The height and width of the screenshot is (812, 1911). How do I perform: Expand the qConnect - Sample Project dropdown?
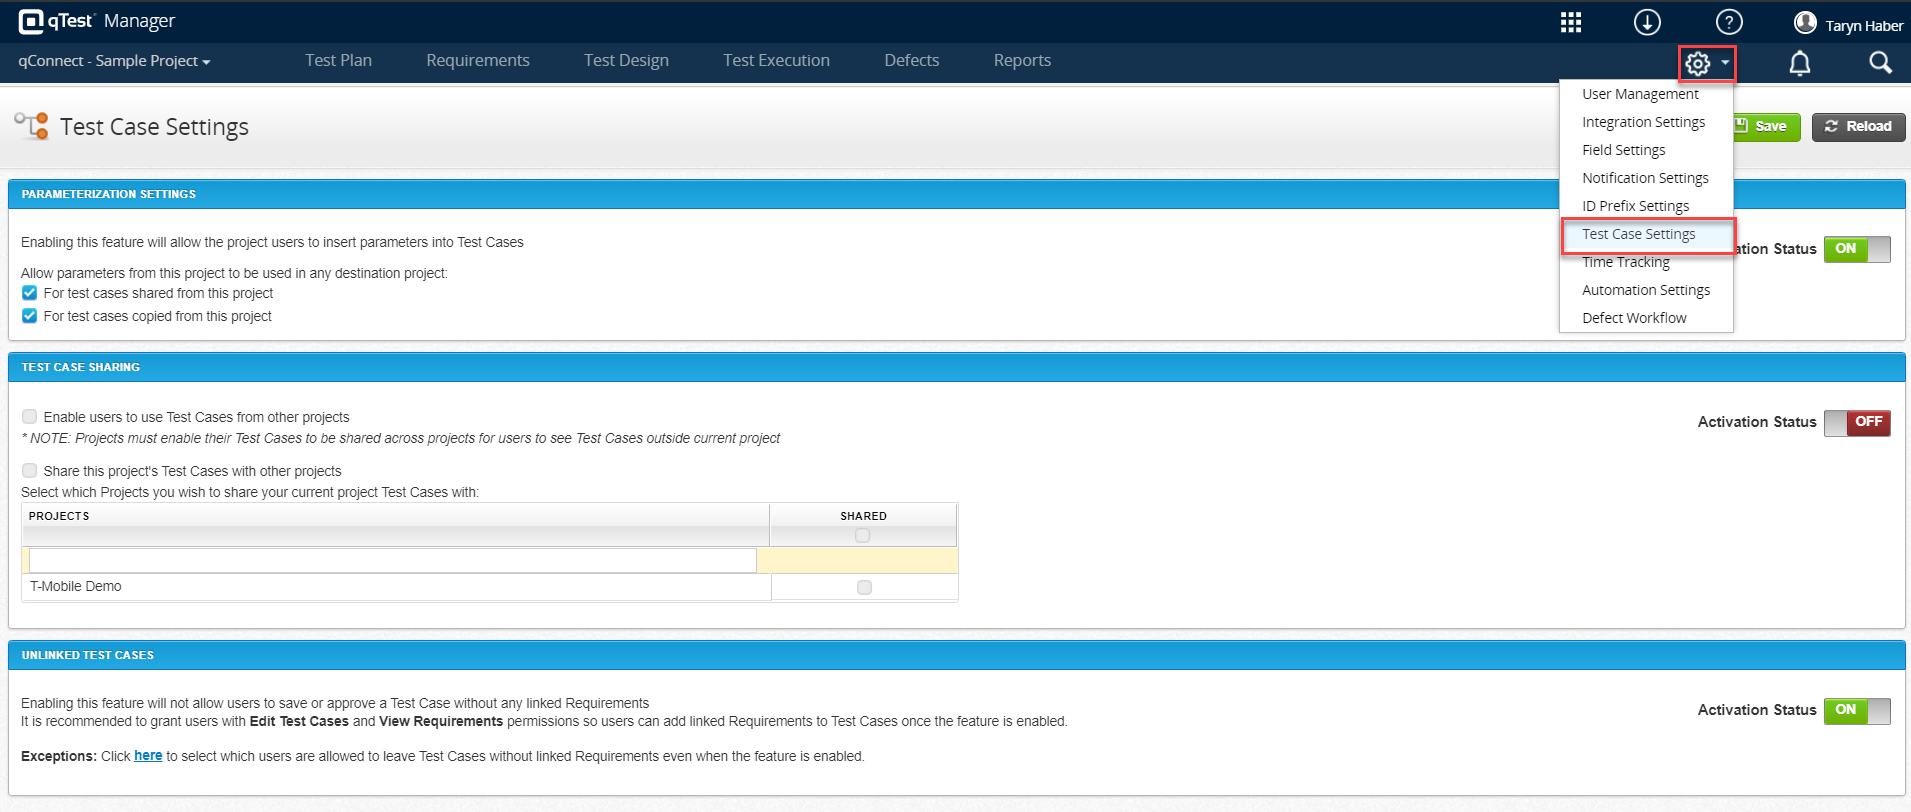click(x=114, y=61)
